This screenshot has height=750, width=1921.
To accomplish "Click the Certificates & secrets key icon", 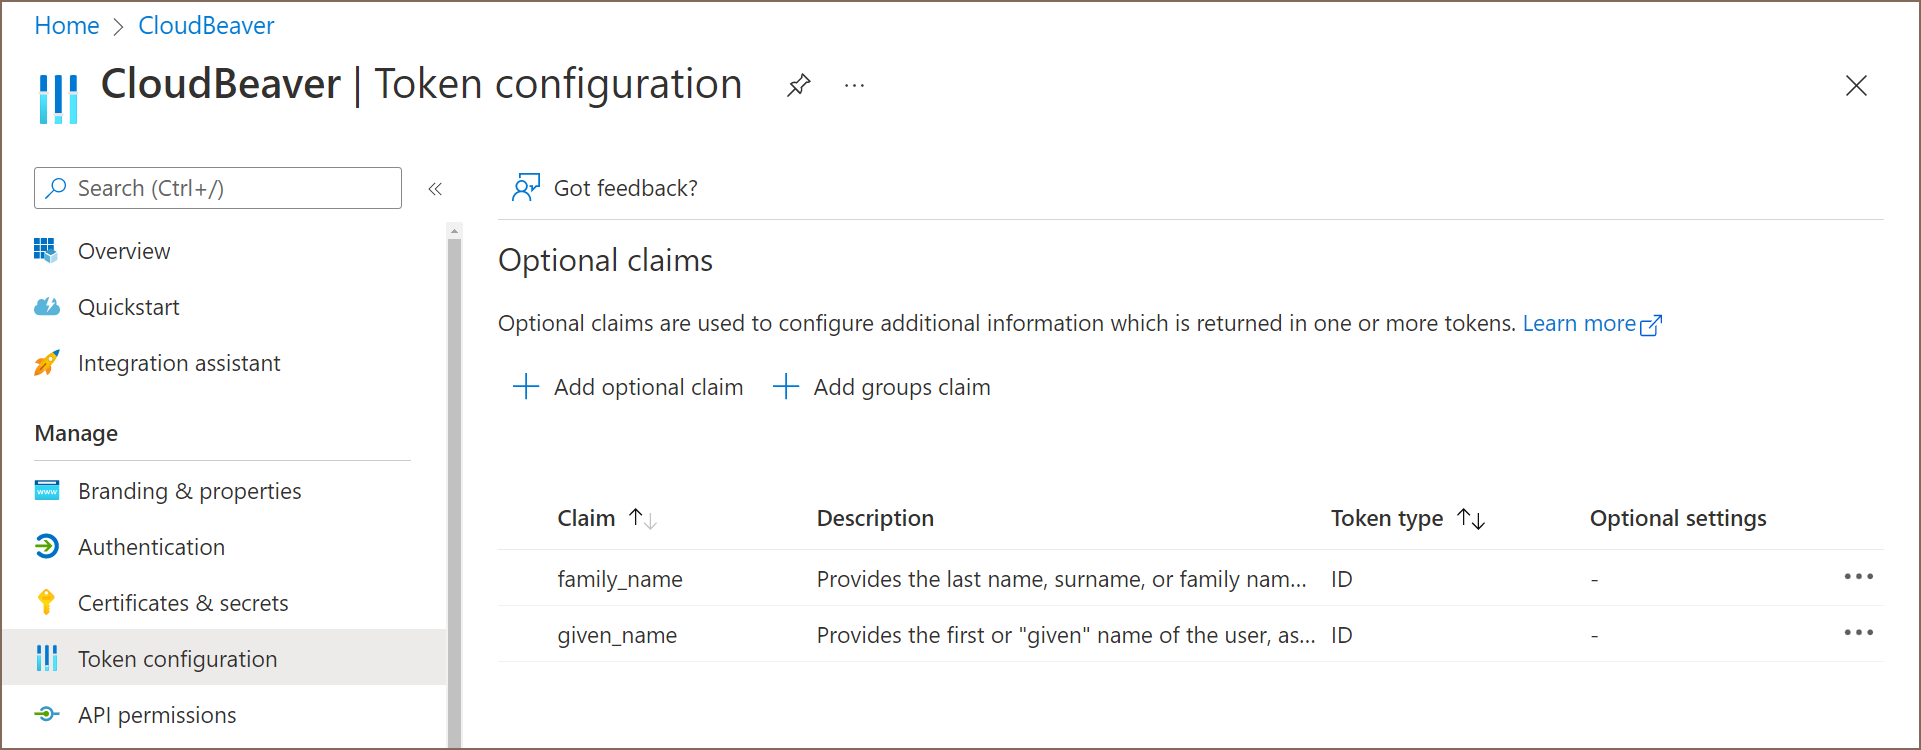I will (x=46, y=602).
